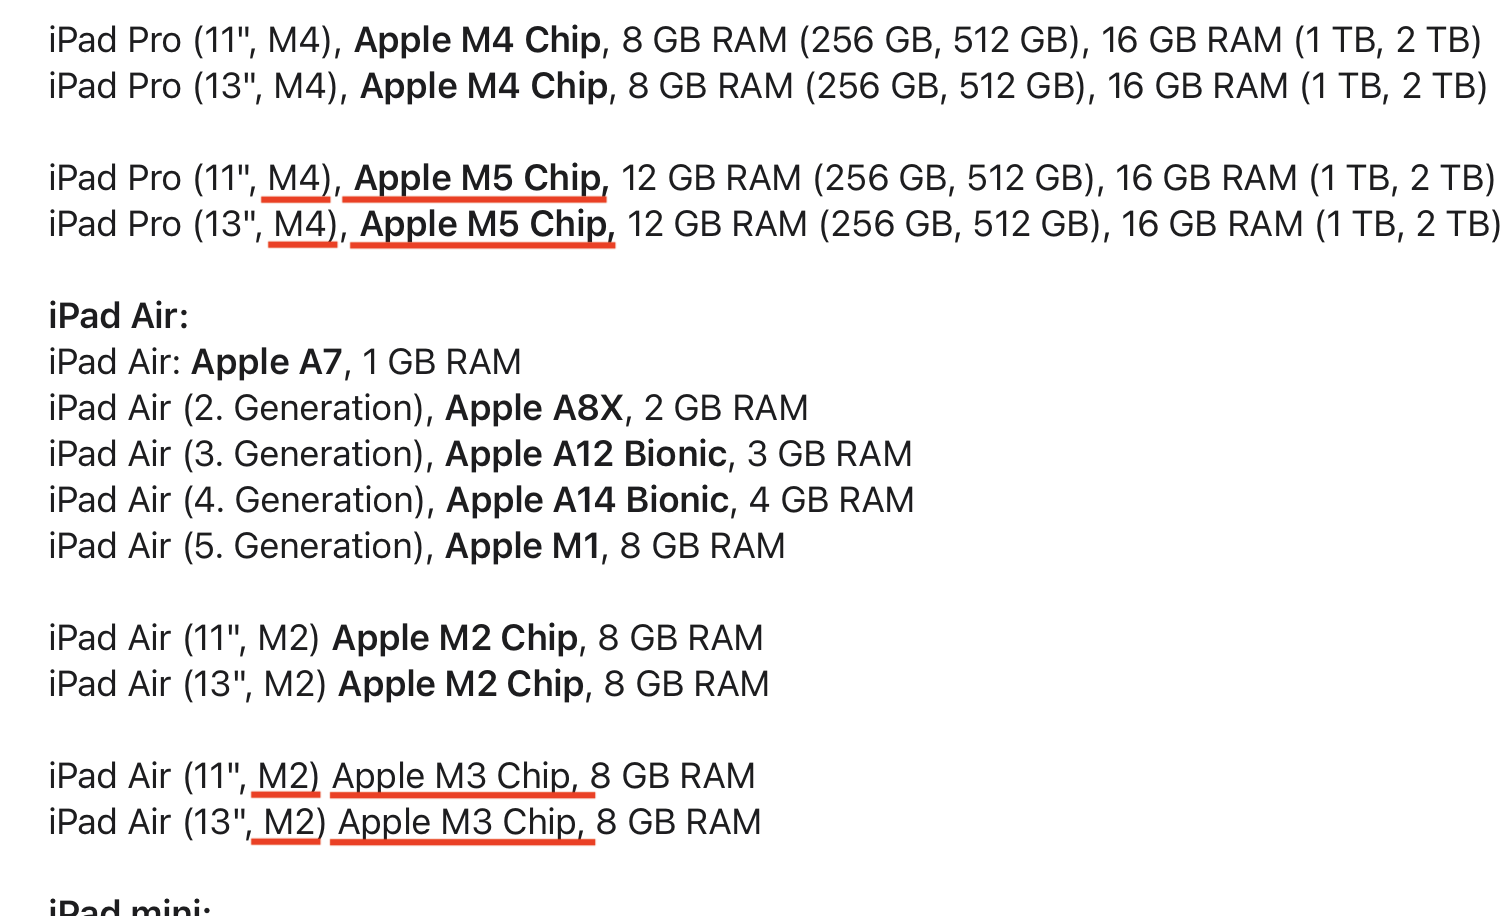The image size is (1510, 916).
Task: Click bold "Apple A7" text
Action: [267, 362]
